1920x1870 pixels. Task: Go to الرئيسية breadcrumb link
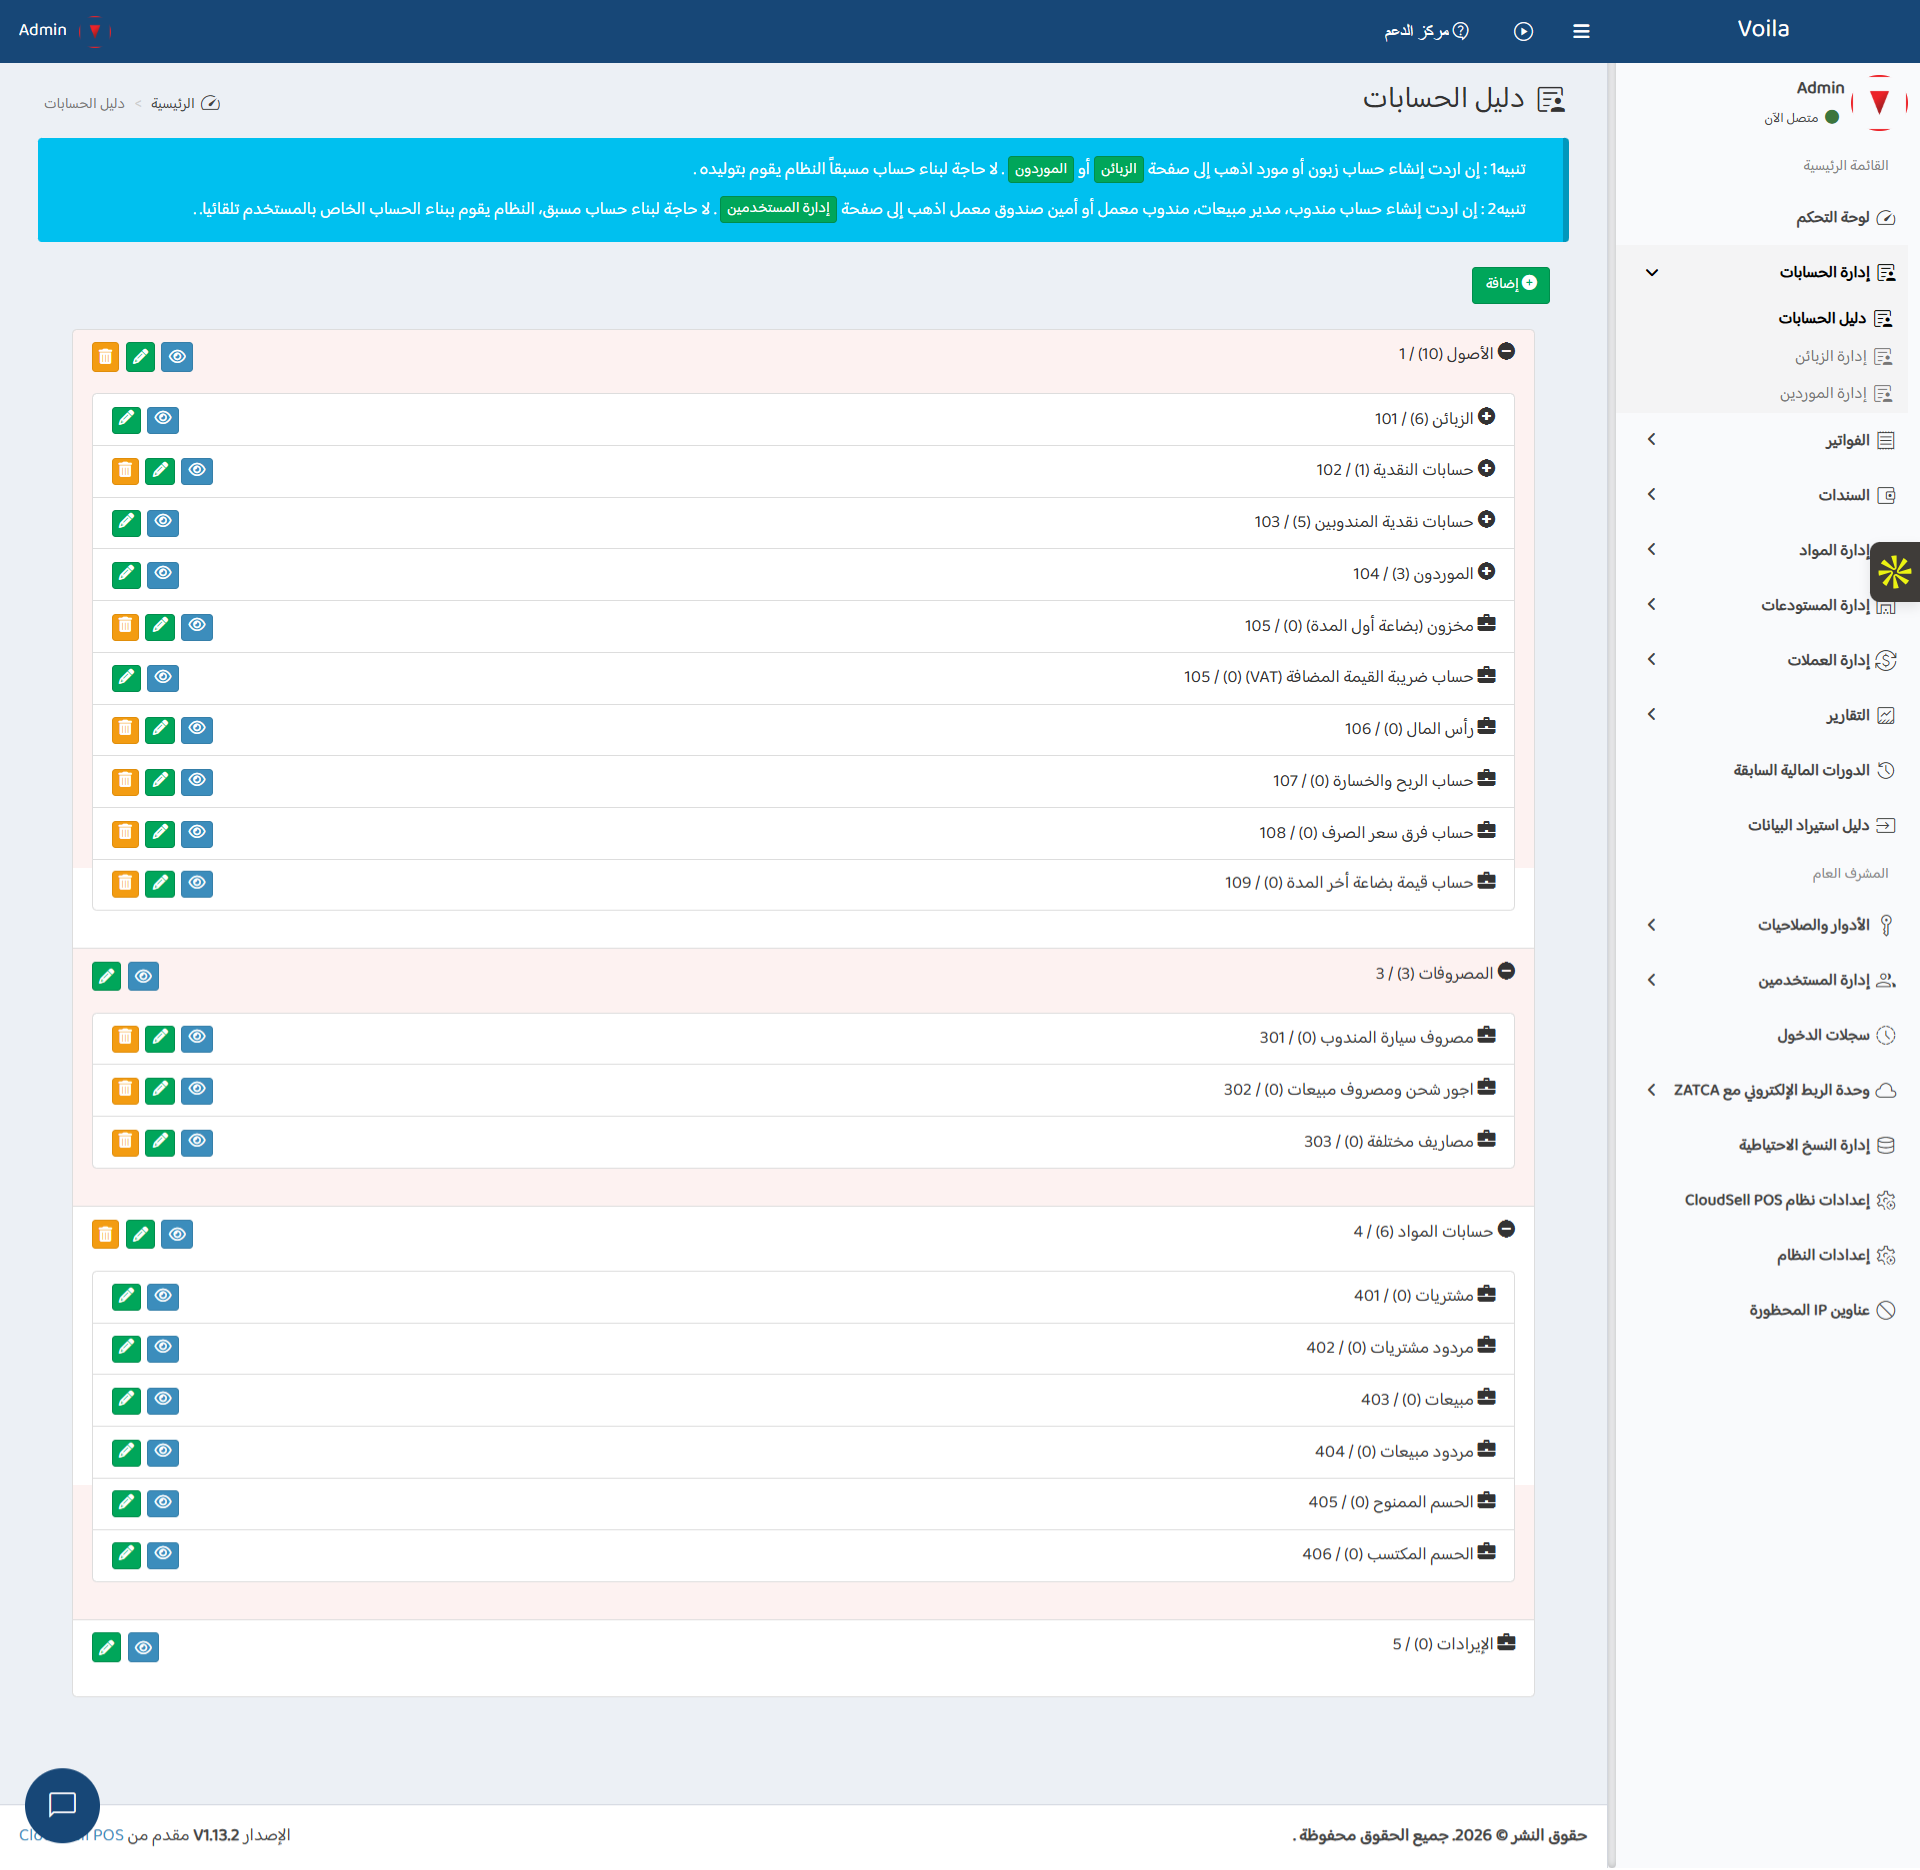tap(185, 103)
